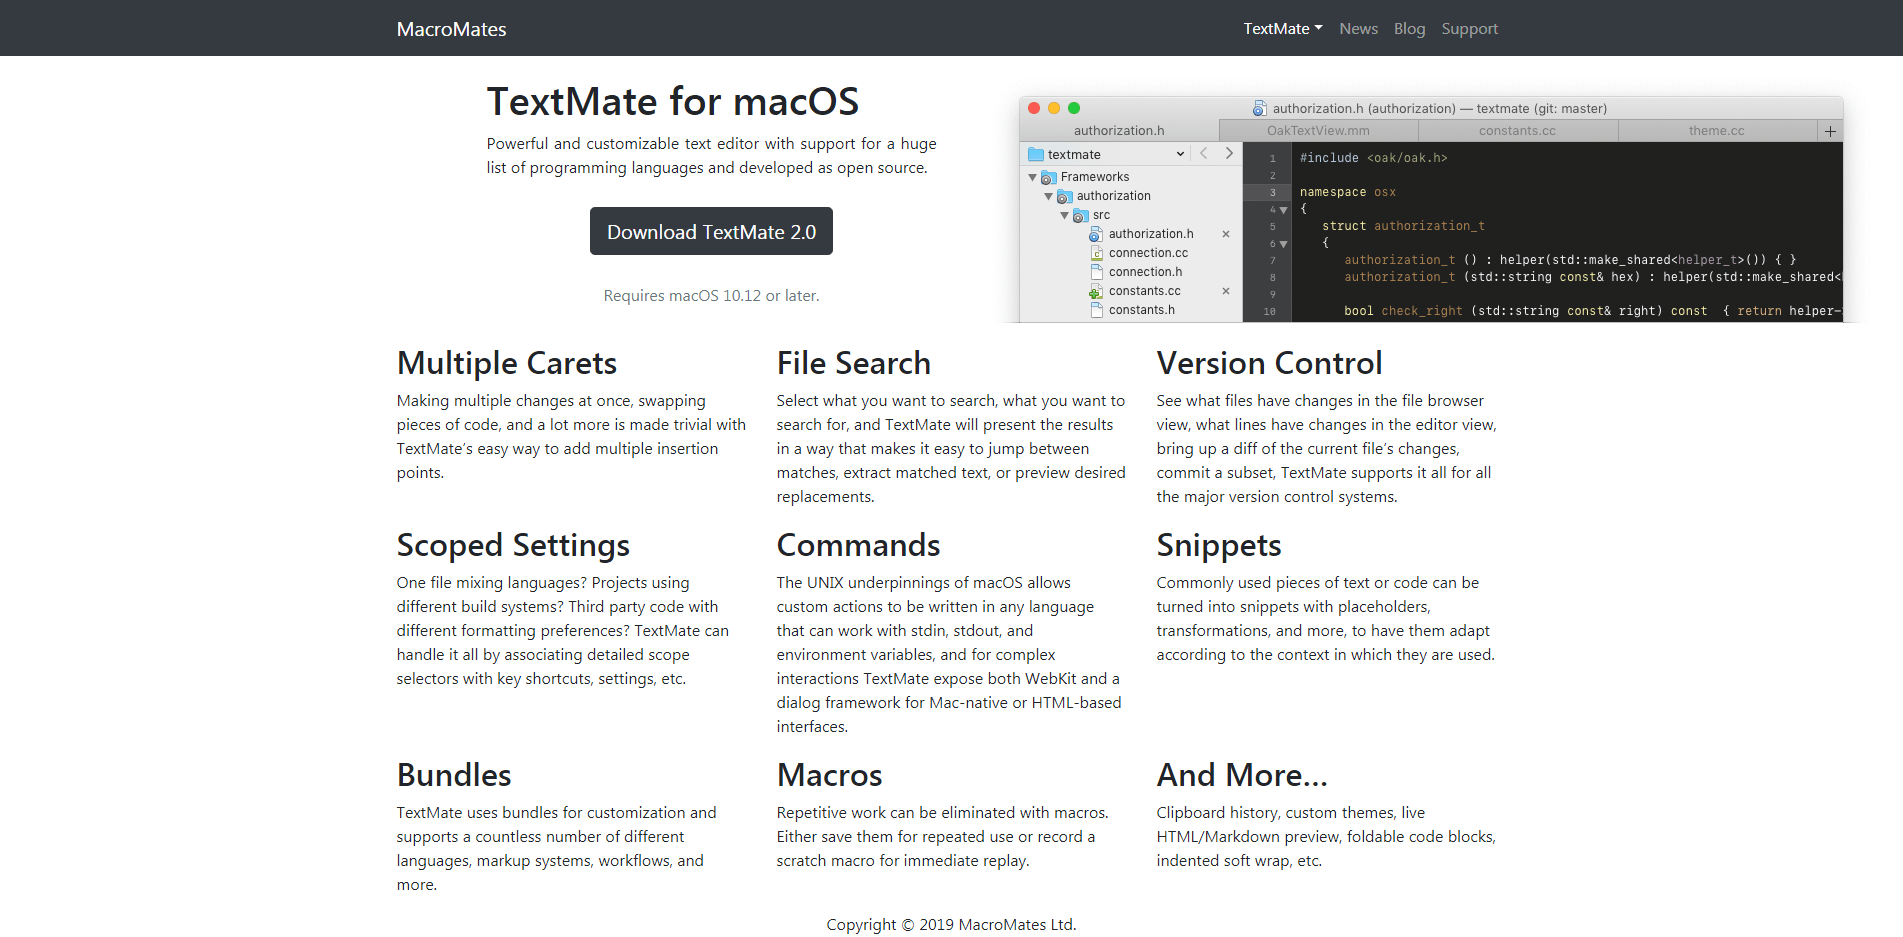Click 'Requires macOS 10.12 or later.' text

pos(711,296)
